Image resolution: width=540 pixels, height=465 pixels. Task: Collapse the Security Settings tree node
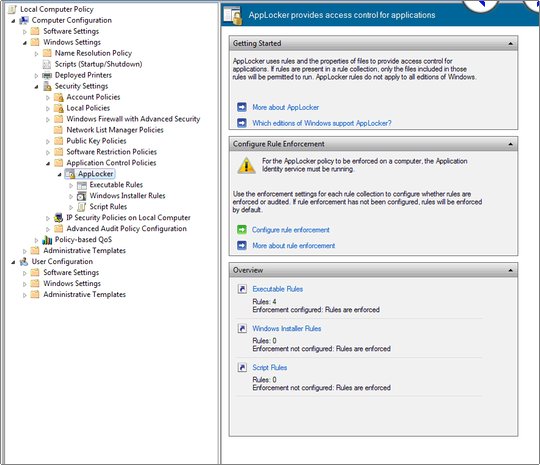tap(36, 87)
